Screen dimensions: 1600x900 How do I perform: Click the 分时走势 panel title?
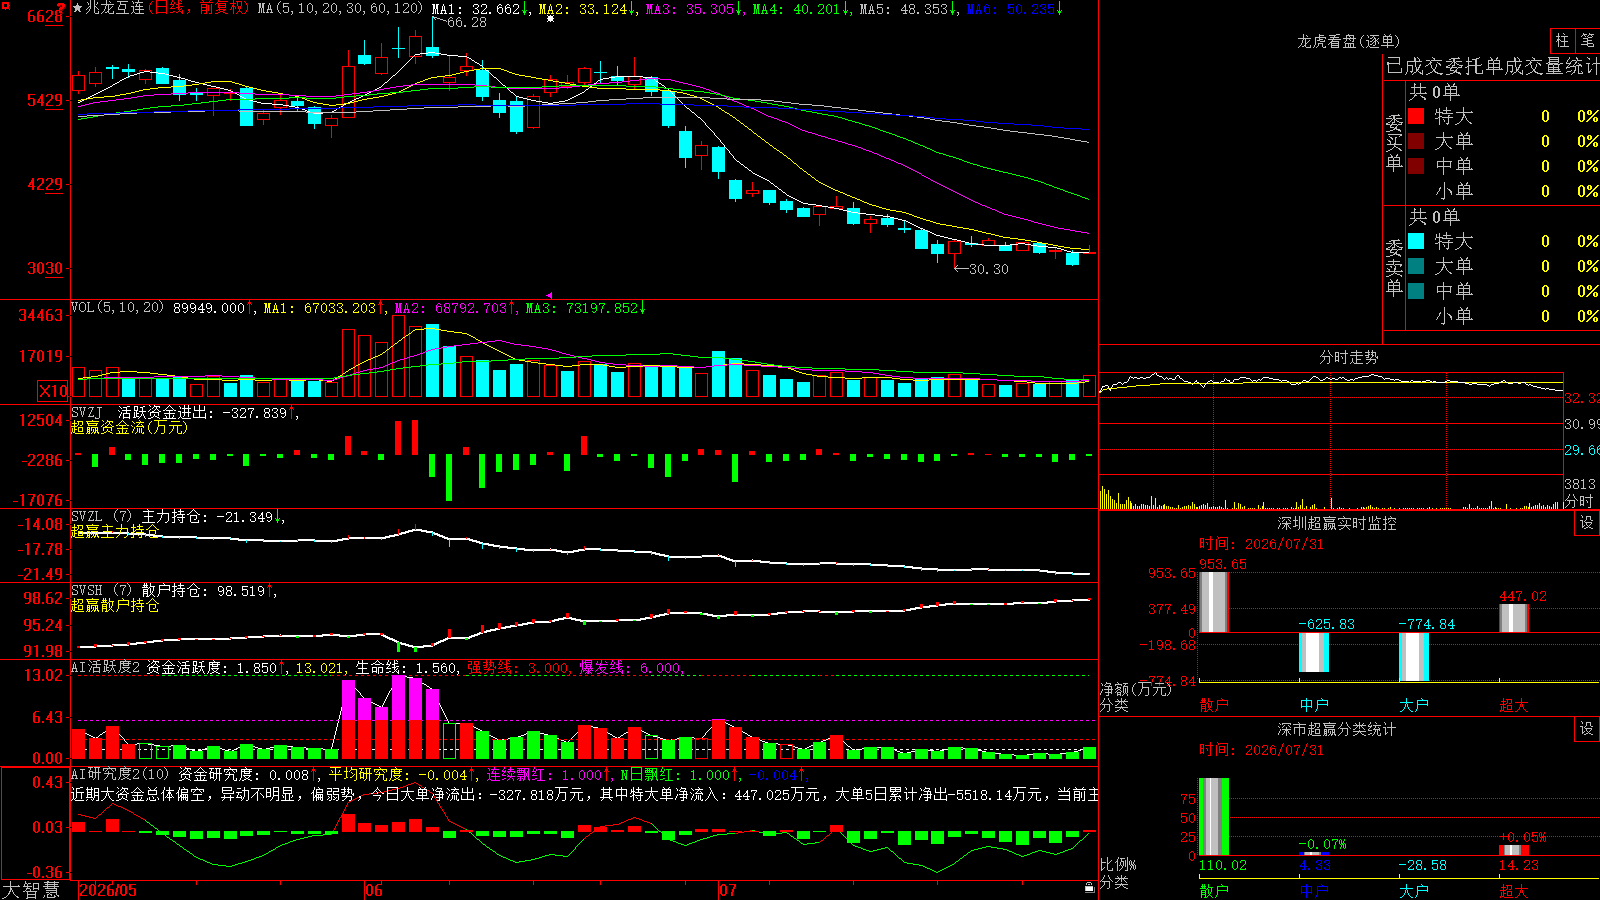[1349, 357]
